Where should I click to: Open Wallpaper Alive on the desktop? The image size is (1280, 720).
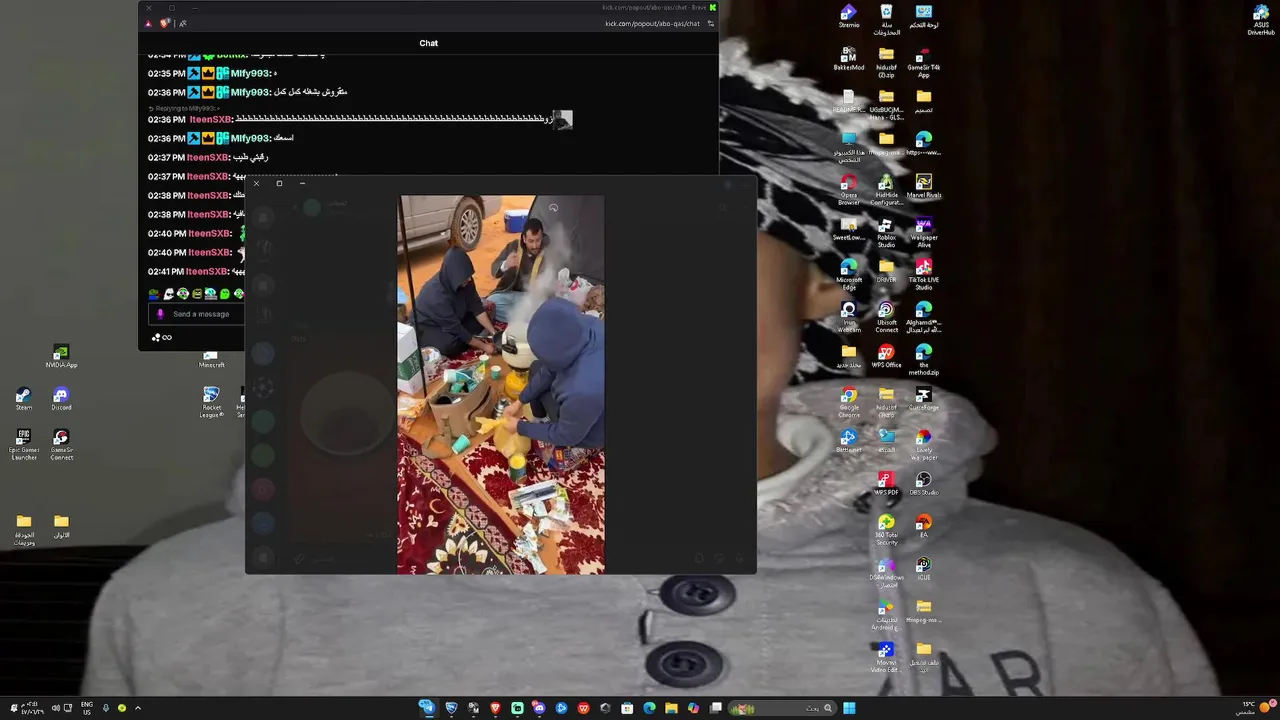pos(923,232)
